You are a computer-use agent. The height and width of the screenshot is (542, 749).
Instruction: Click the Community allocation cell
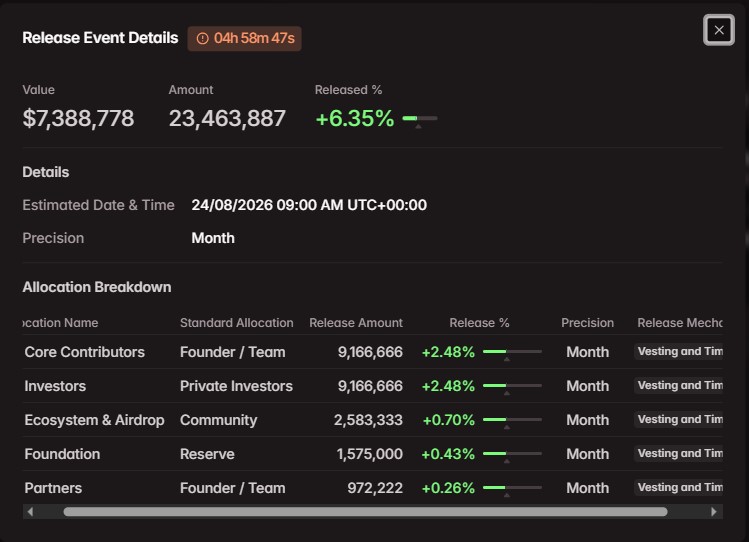[x=218, y=420]
